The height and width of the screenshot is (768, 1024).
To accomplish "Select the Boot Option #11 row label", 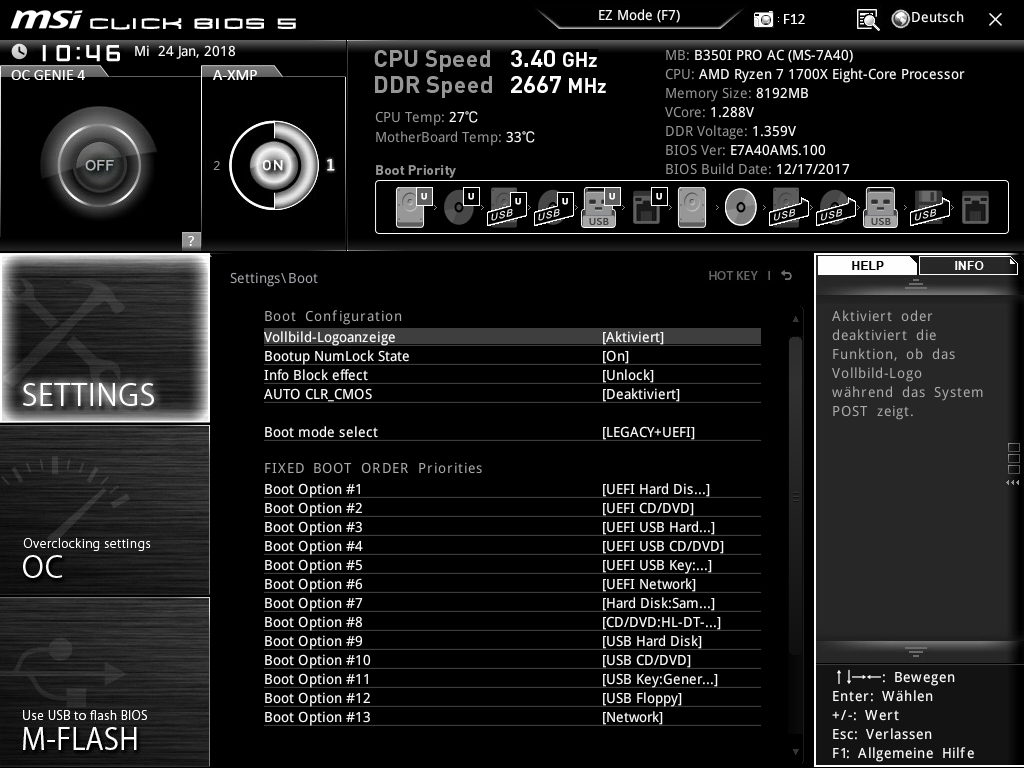I will [317, 679].
